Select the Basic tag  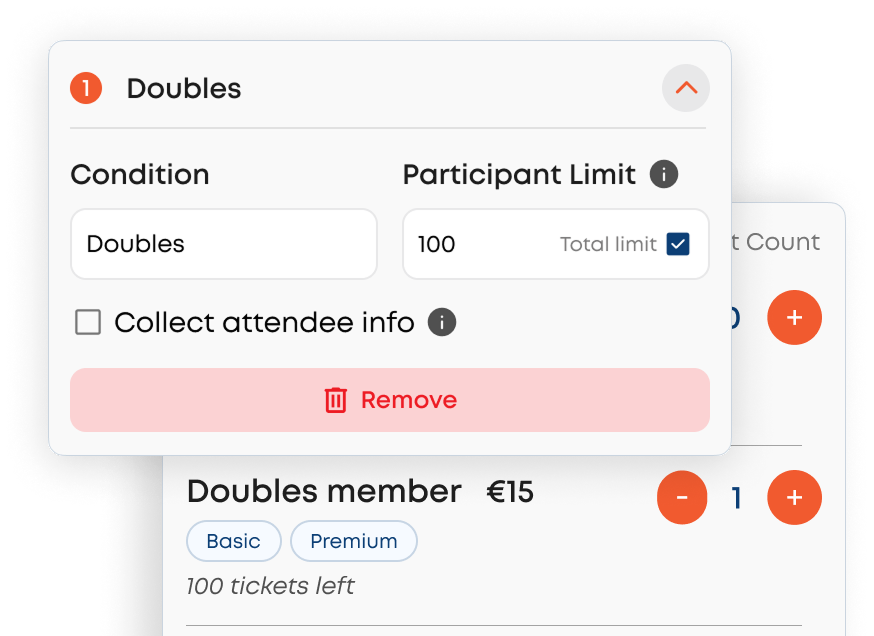tap(233, 541)
